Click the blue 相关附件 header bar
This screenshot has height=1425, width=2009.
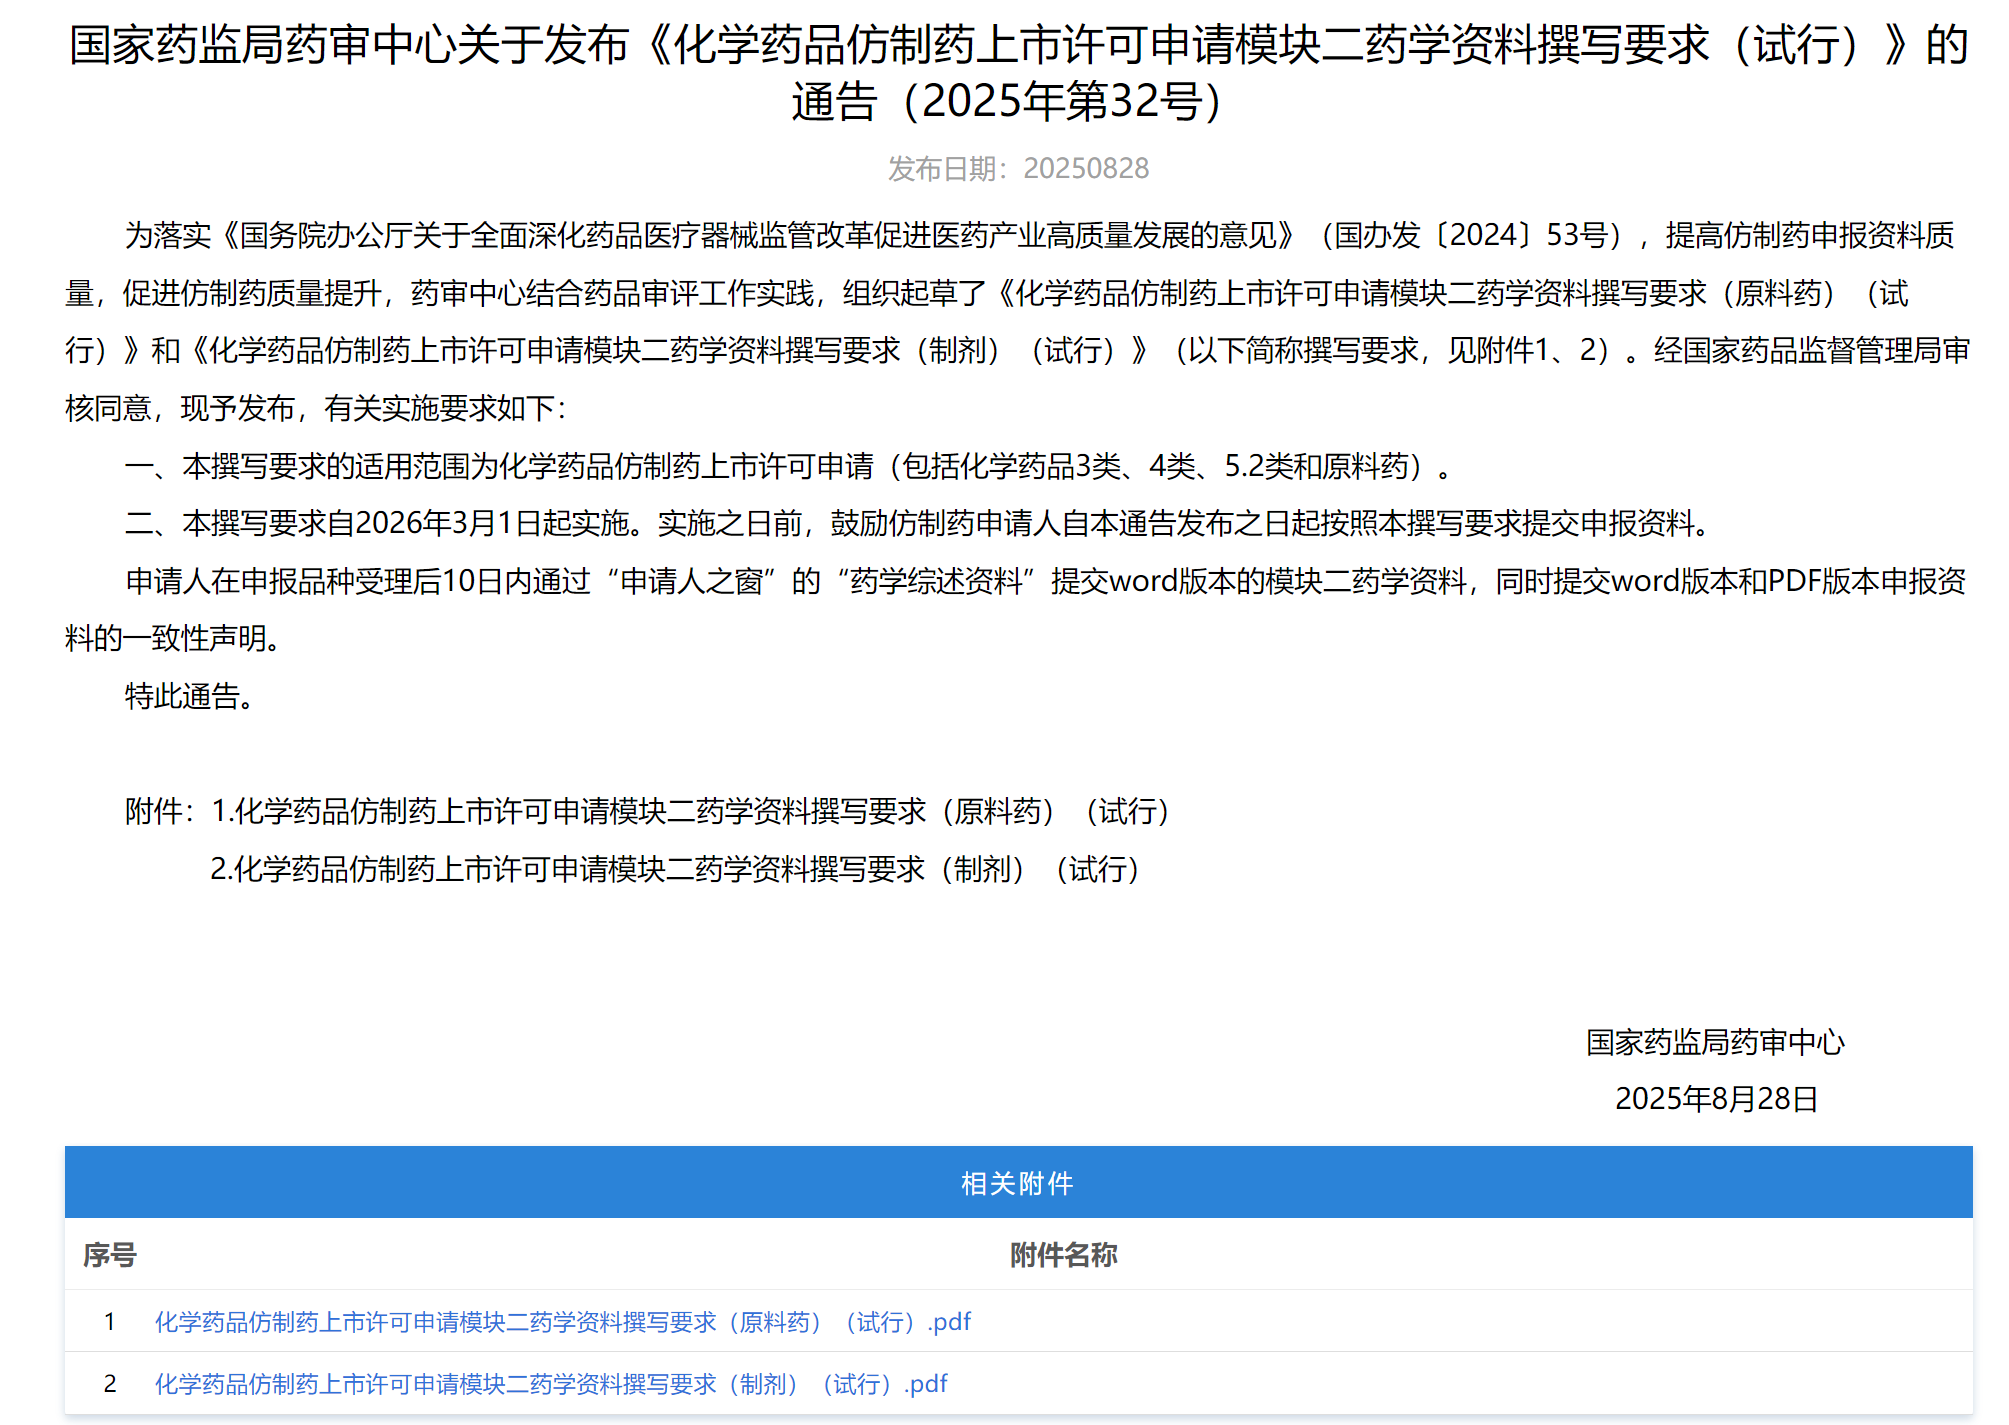[x=1017, y=1183]
